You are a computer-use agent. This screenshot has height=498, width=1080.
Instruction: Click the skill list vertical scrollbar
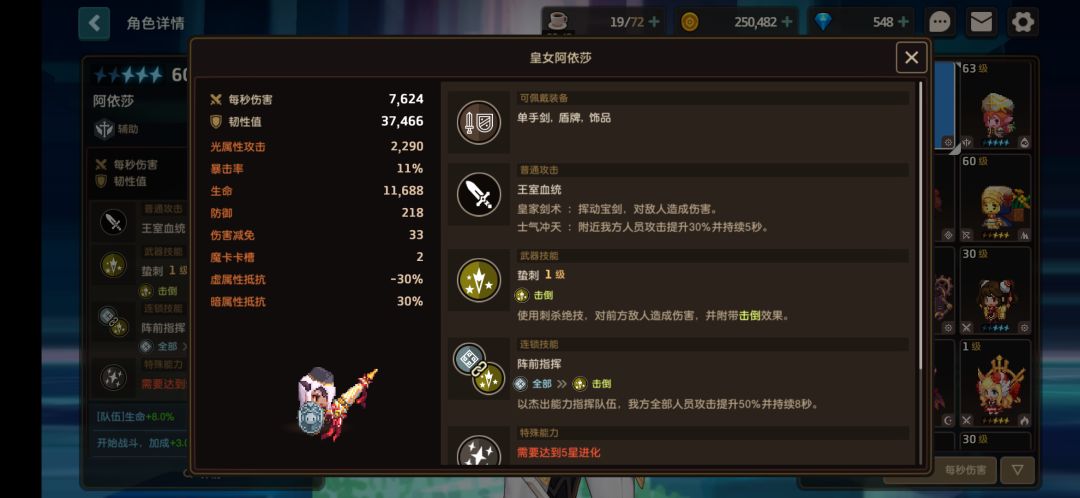click(x=920, y=227)
